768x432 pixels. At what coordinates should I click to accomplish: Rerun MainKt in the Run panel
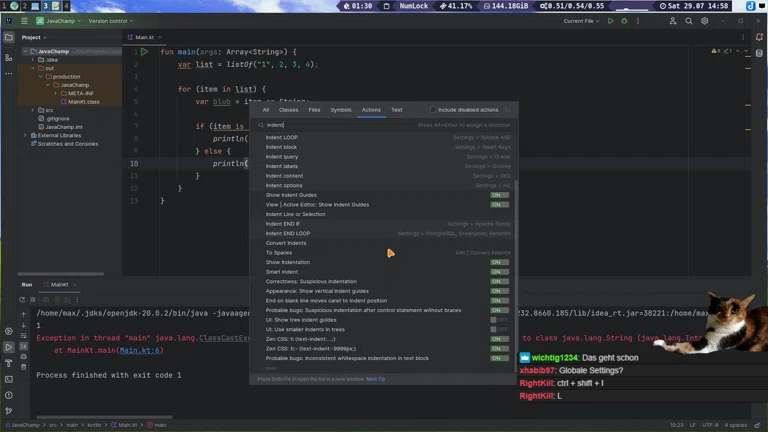[22, 300]
